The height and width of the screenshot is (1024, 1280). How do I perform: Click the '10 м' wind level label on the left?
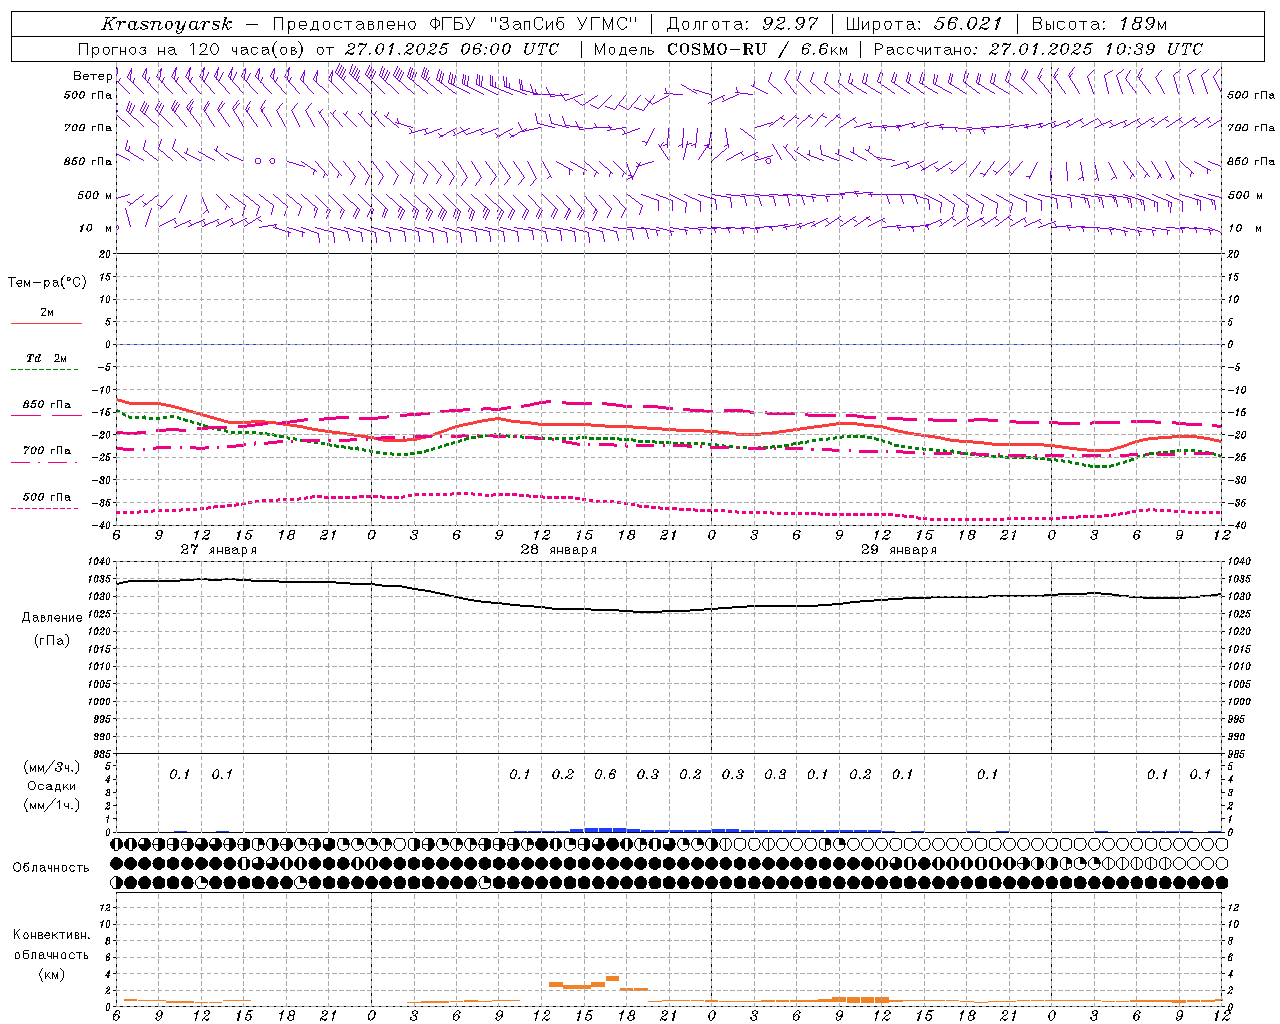(95, 228)
